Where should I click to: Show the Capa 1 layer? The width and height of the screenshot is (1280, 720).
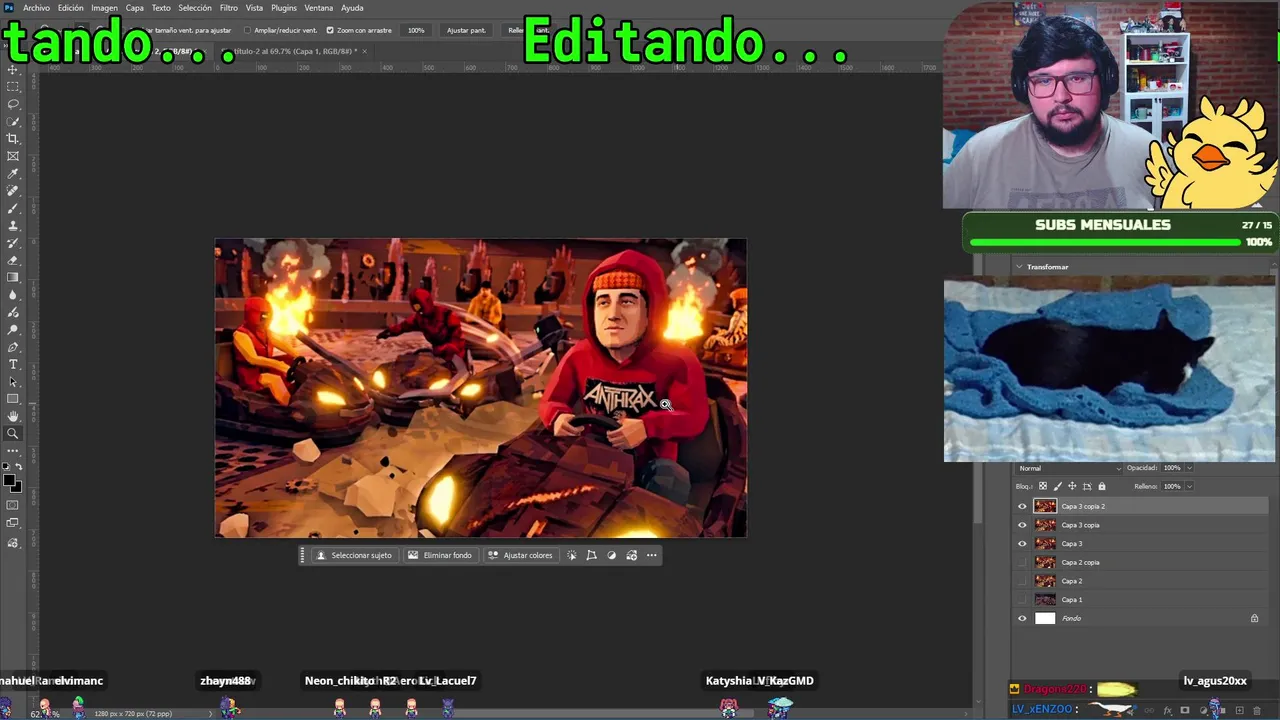1022,600
